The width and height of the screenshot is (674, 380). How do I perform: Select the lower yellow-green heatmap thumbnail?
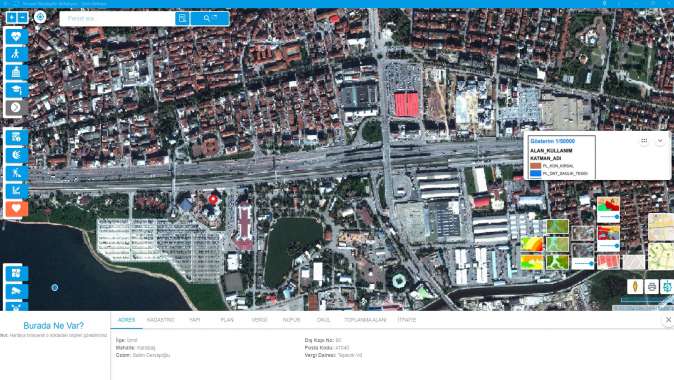(x=532, y=262)
